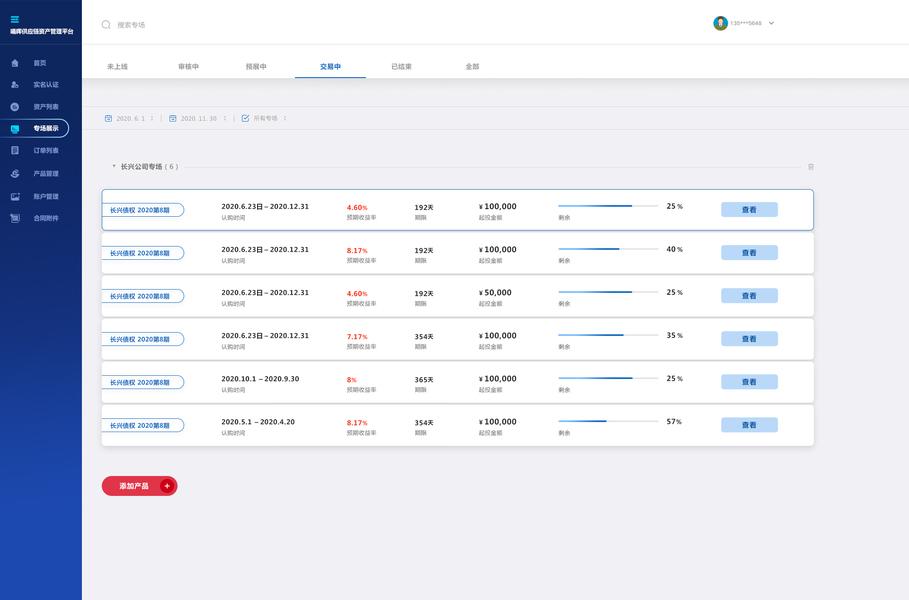Viewport: 909px width, 600px height.
Task: Click the search magnifier icon
Action: (106, 24)
